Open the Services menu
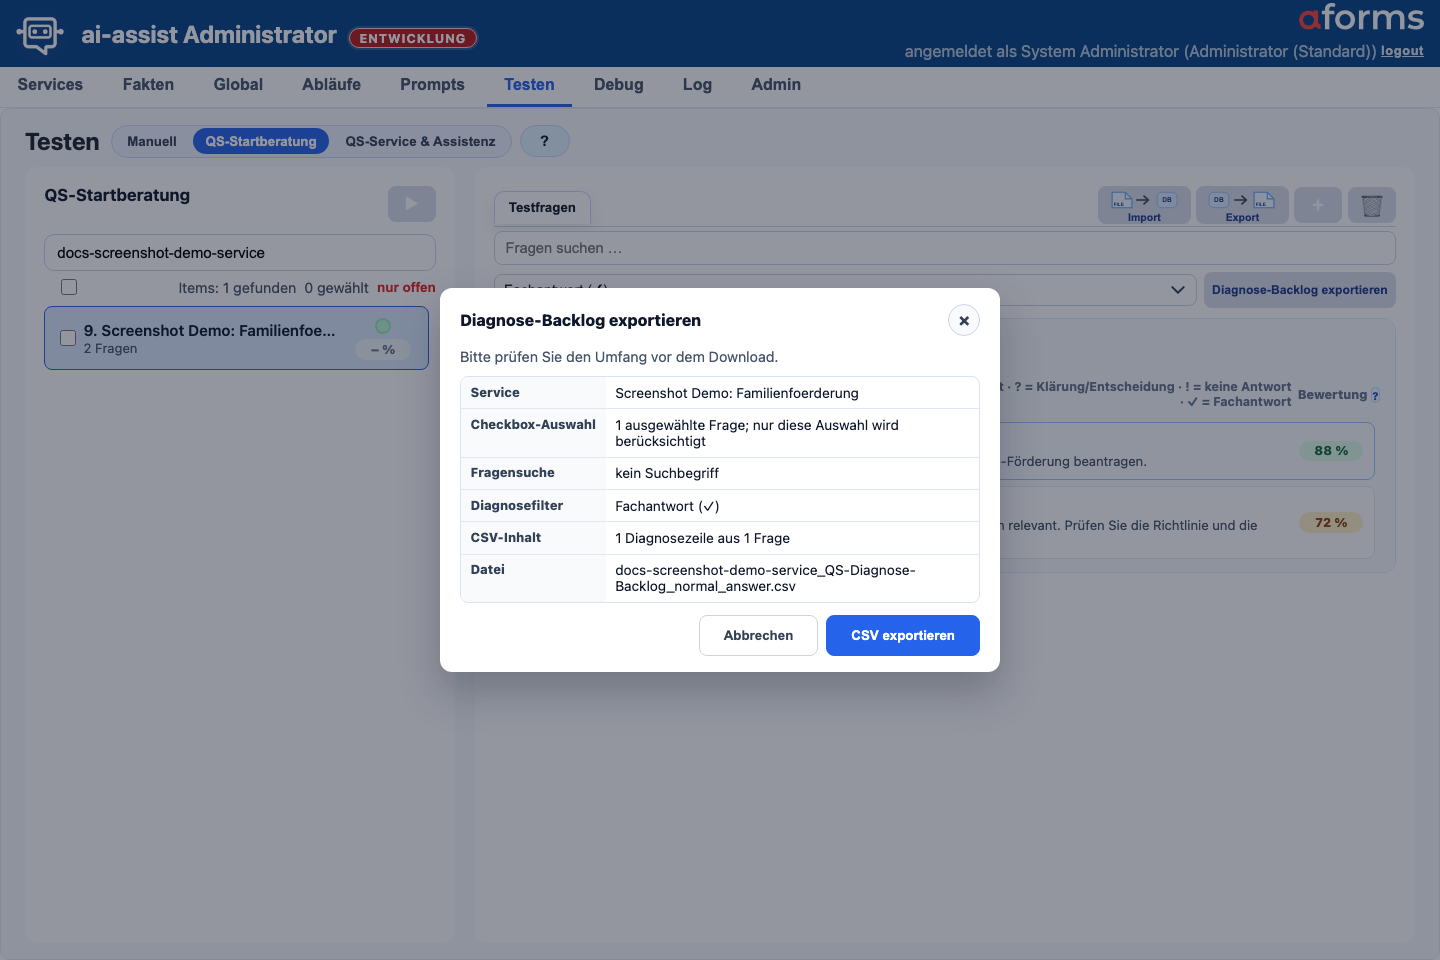 (x=50, y=85)
